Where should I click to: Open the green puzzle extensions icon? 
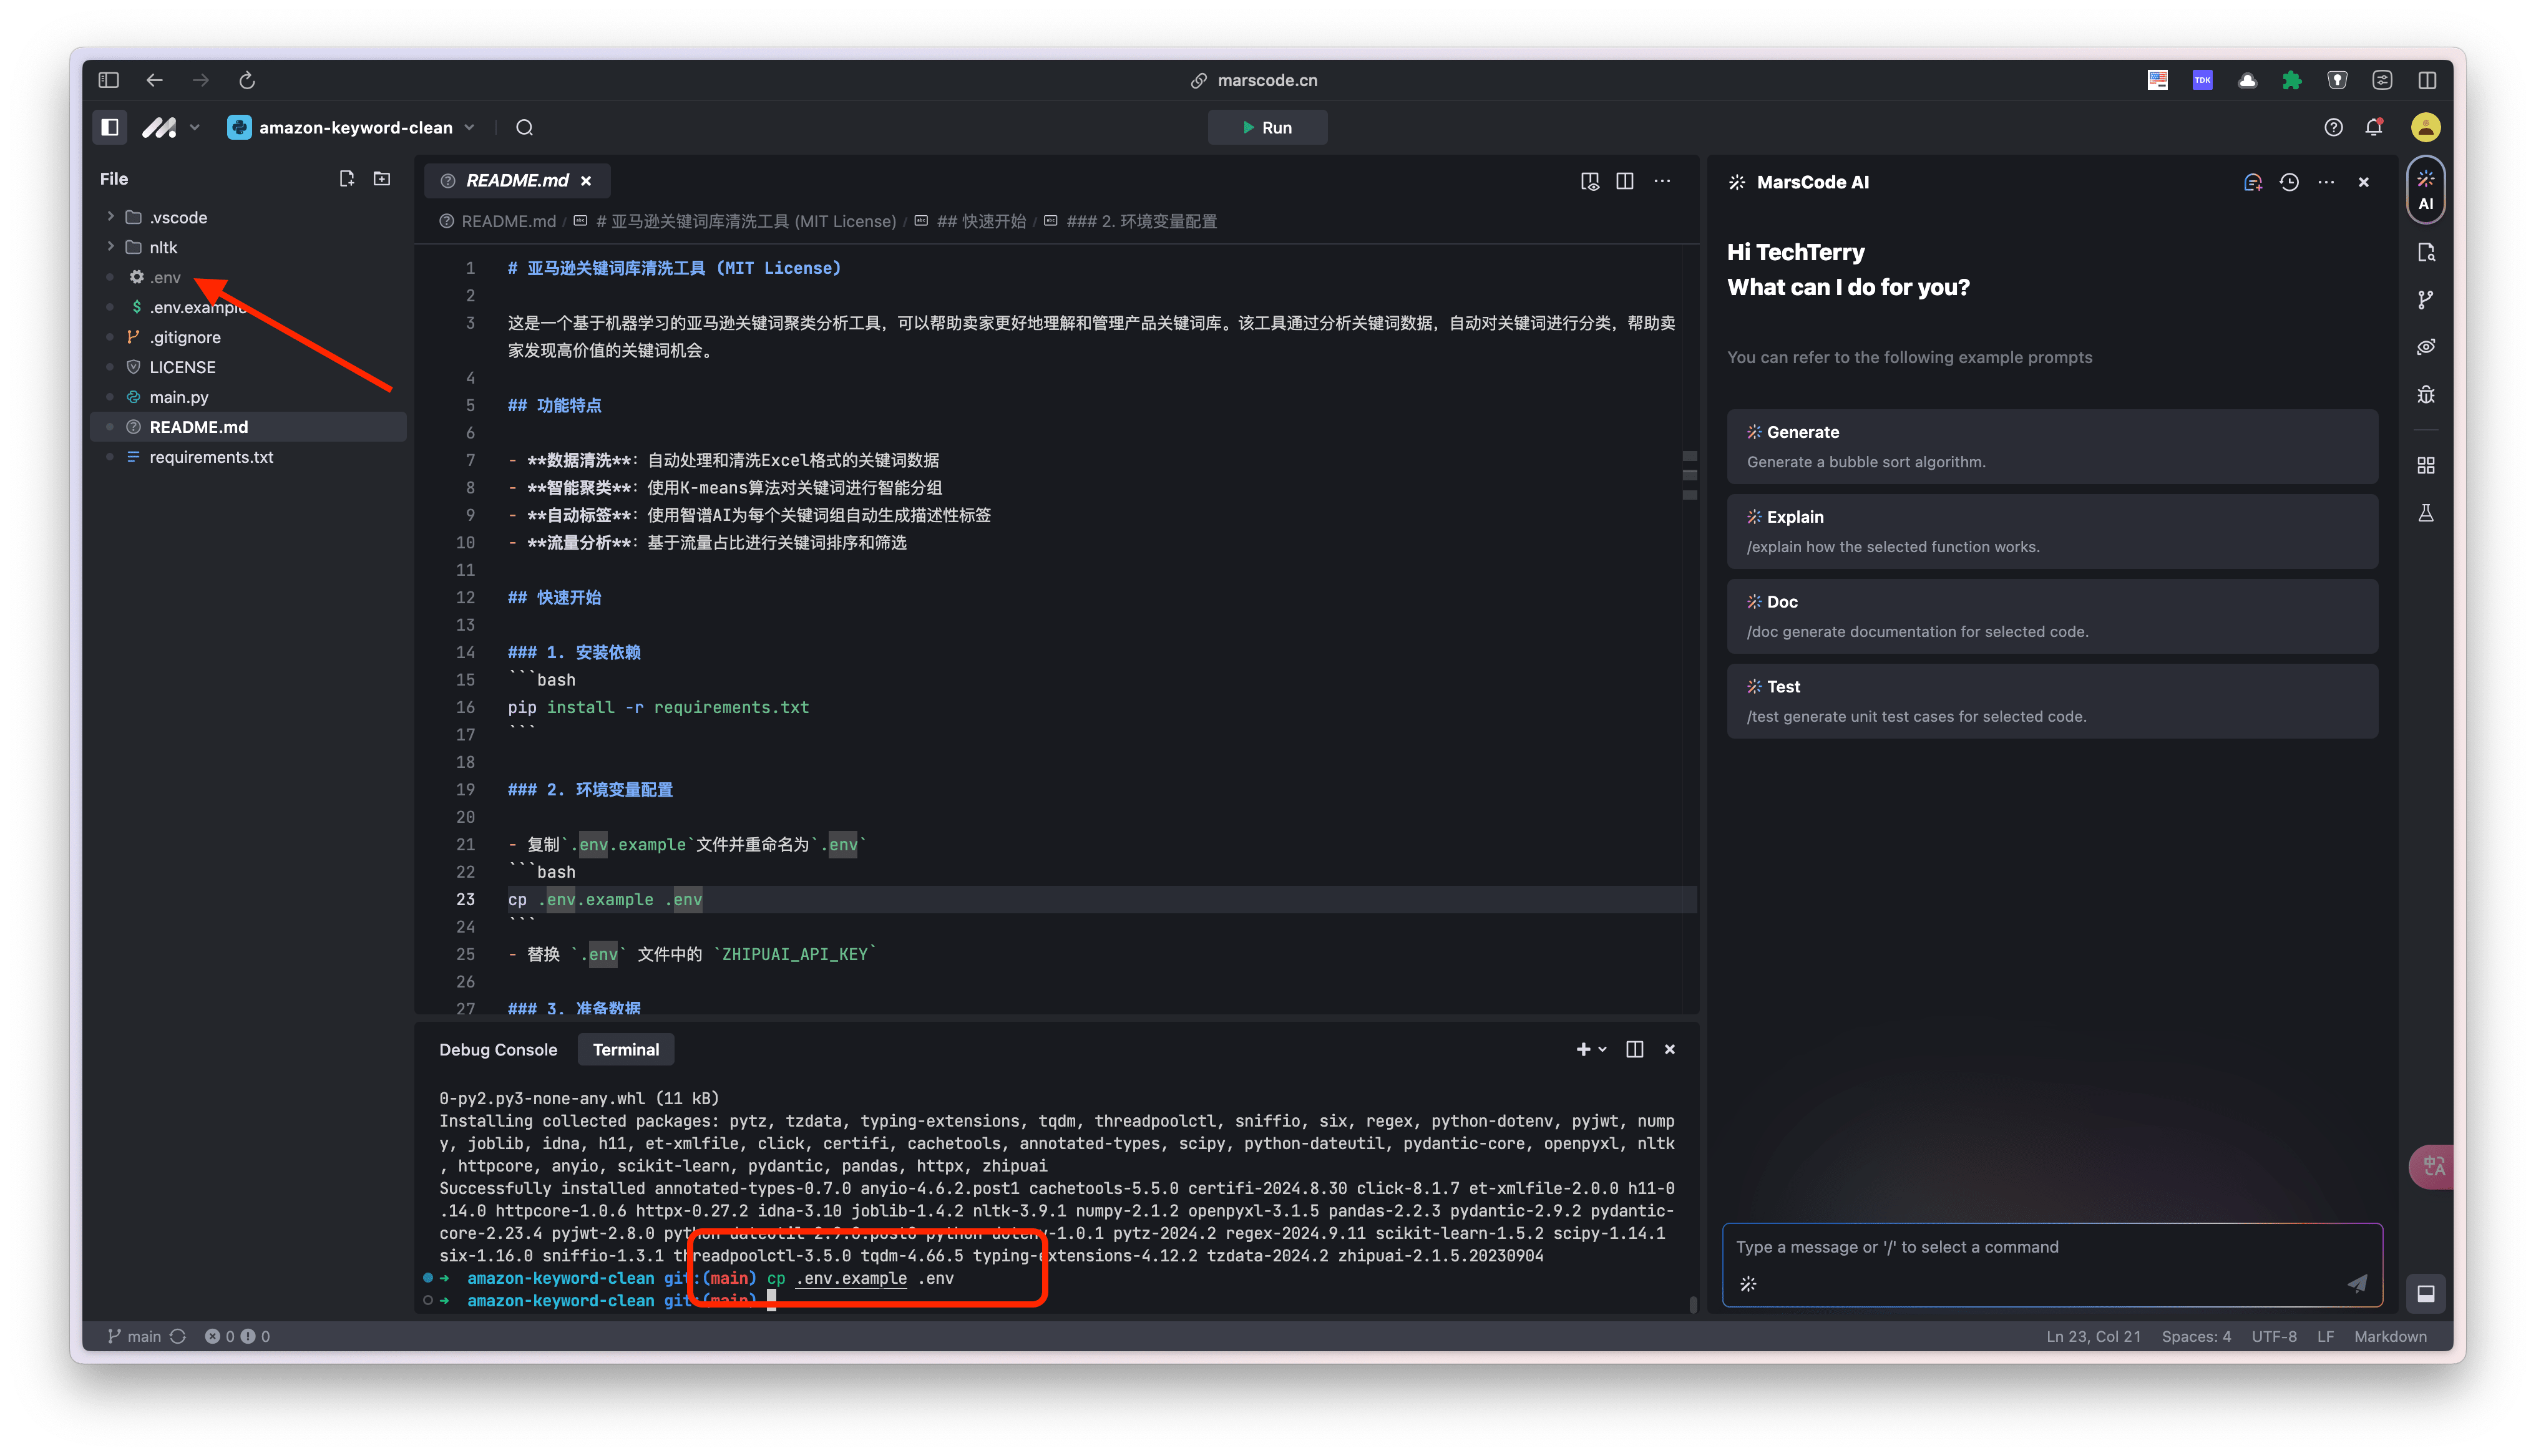tap(2292, 80)
